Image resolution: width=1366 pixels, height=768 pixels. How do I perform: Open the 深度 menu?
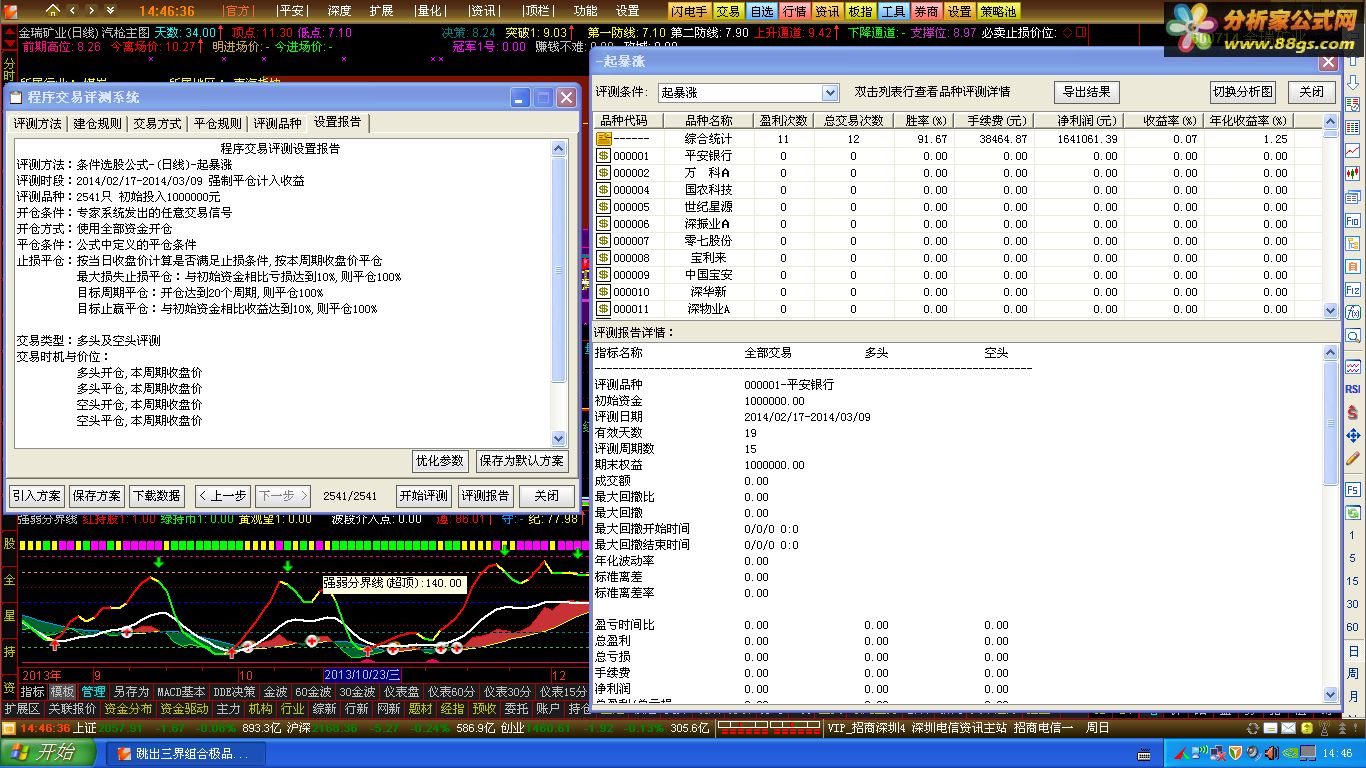pos(339,11)
